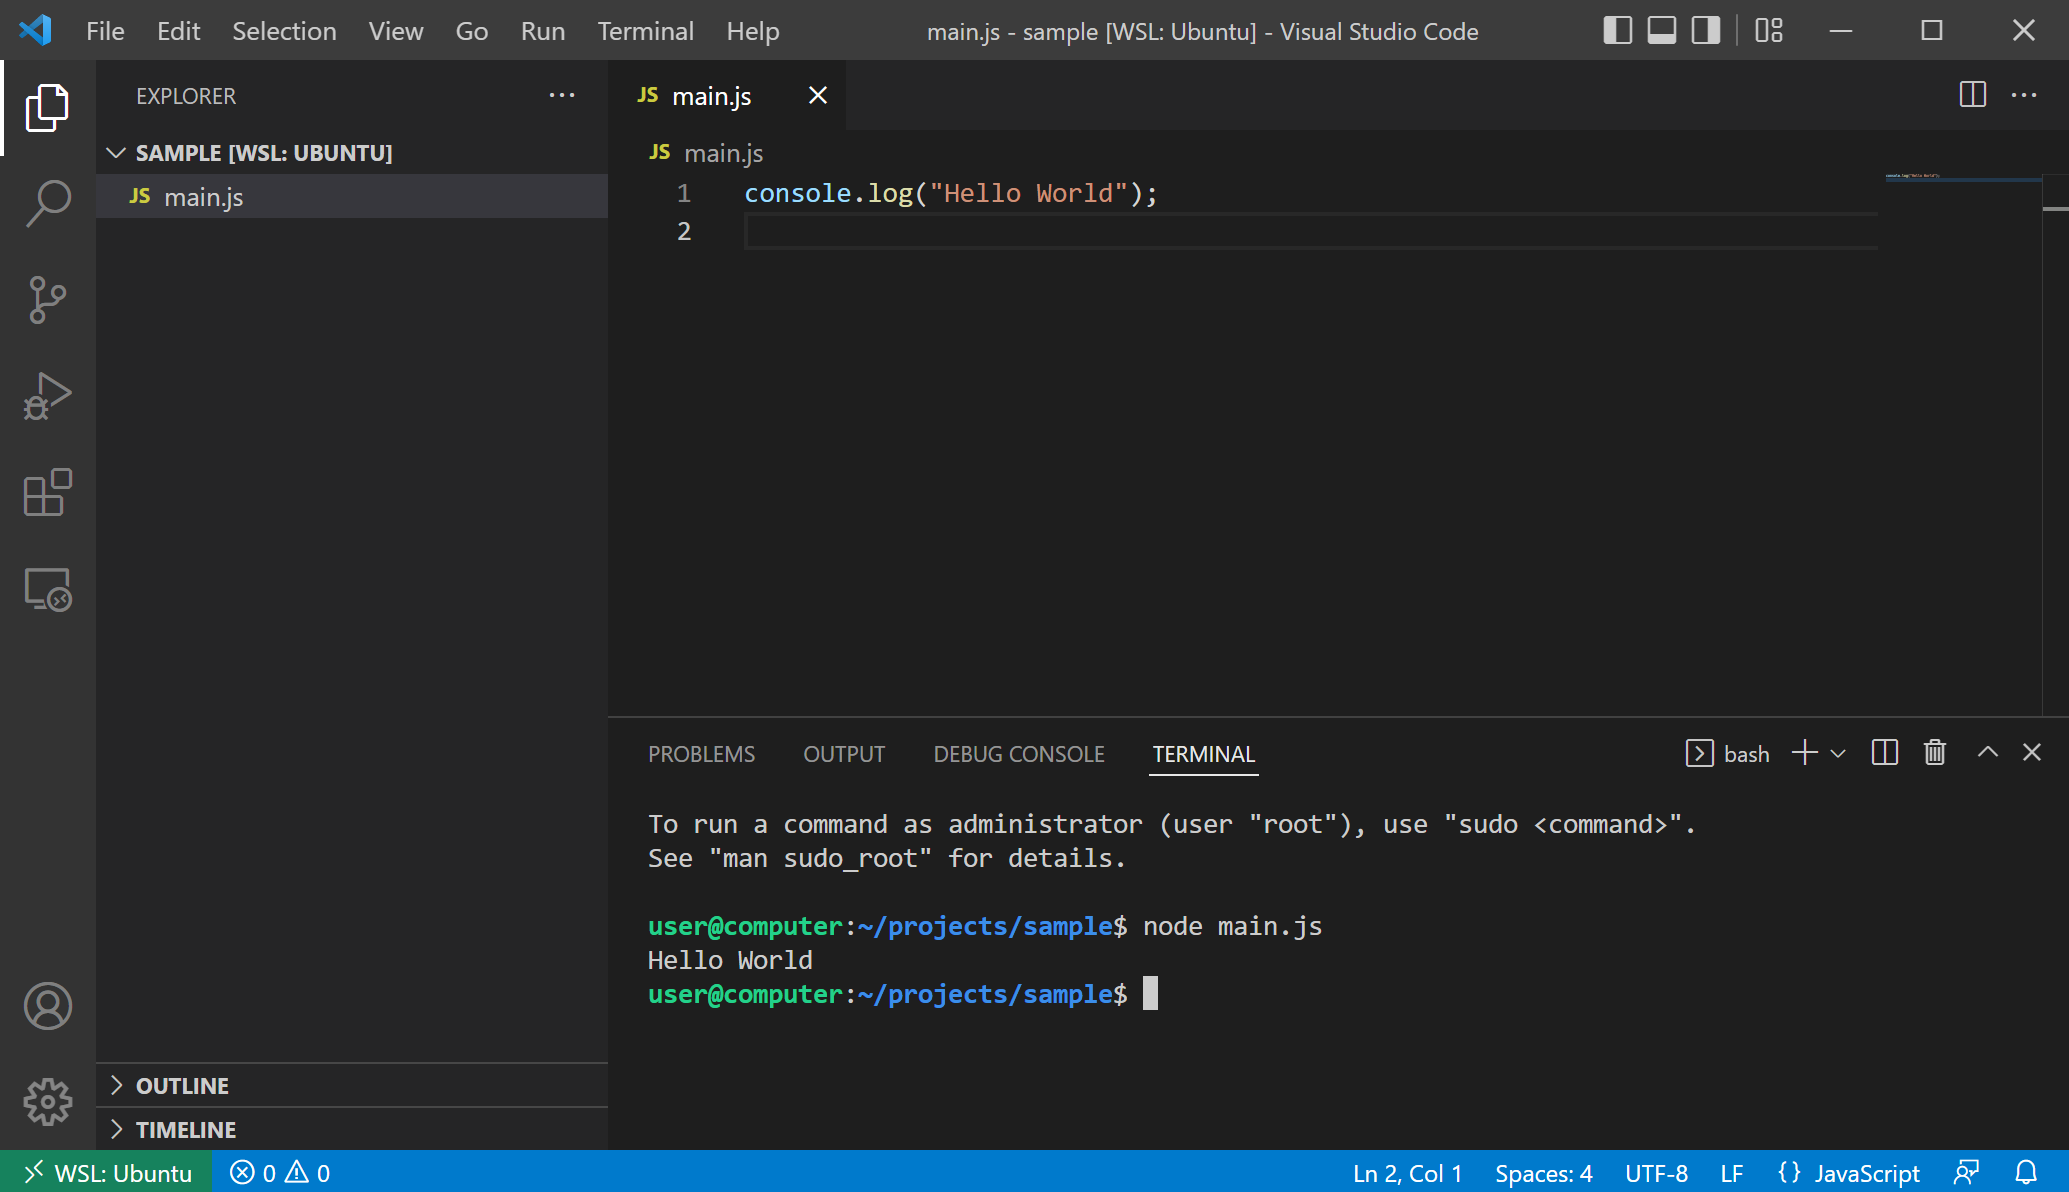The width and height of the screenshot is (2069, 1192).
Task: Open the Manage gear icon
Action: pos(47,1102)
